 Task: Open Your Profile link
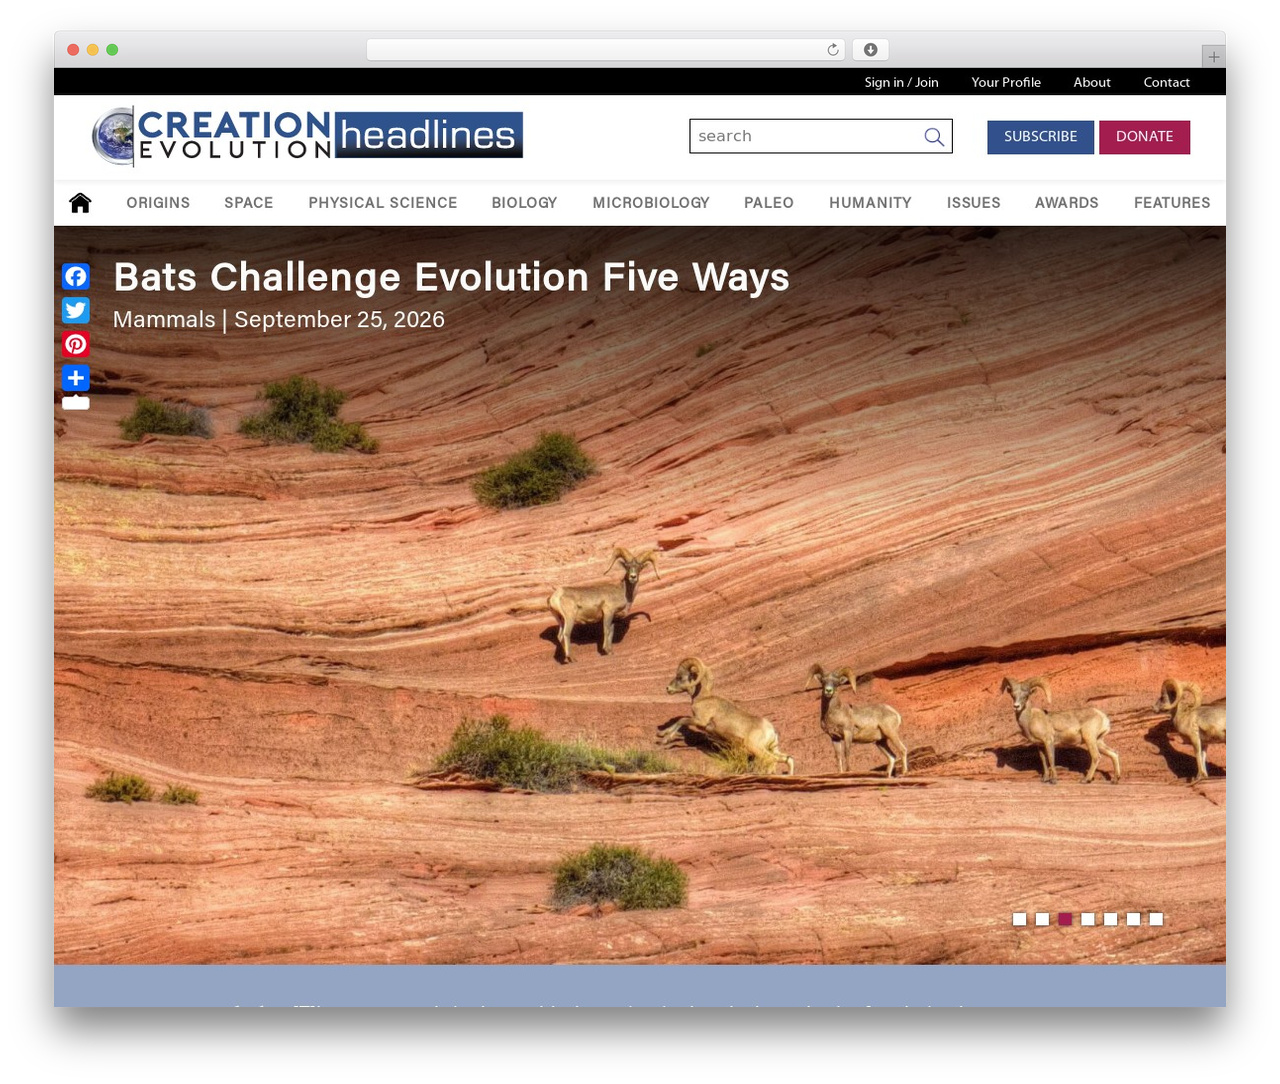click(x=1006, y=82)
